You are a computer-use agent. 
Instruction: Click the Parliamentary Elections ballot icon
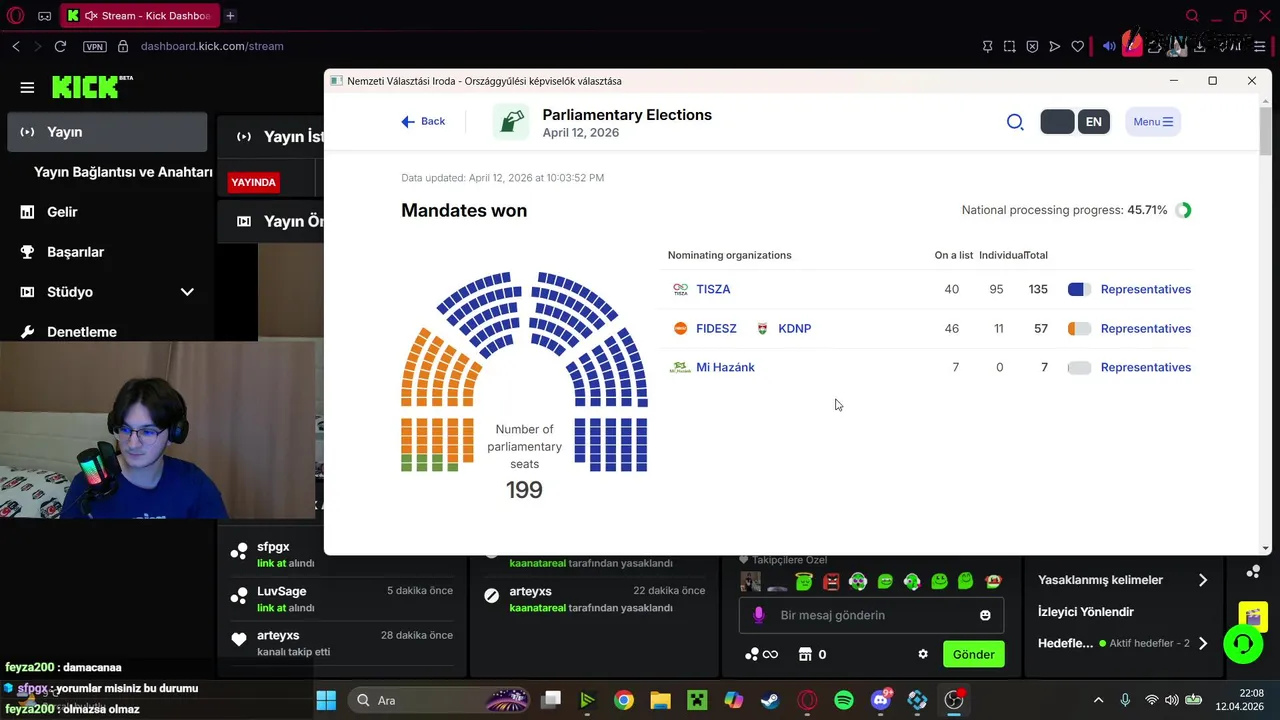point(511,122)
